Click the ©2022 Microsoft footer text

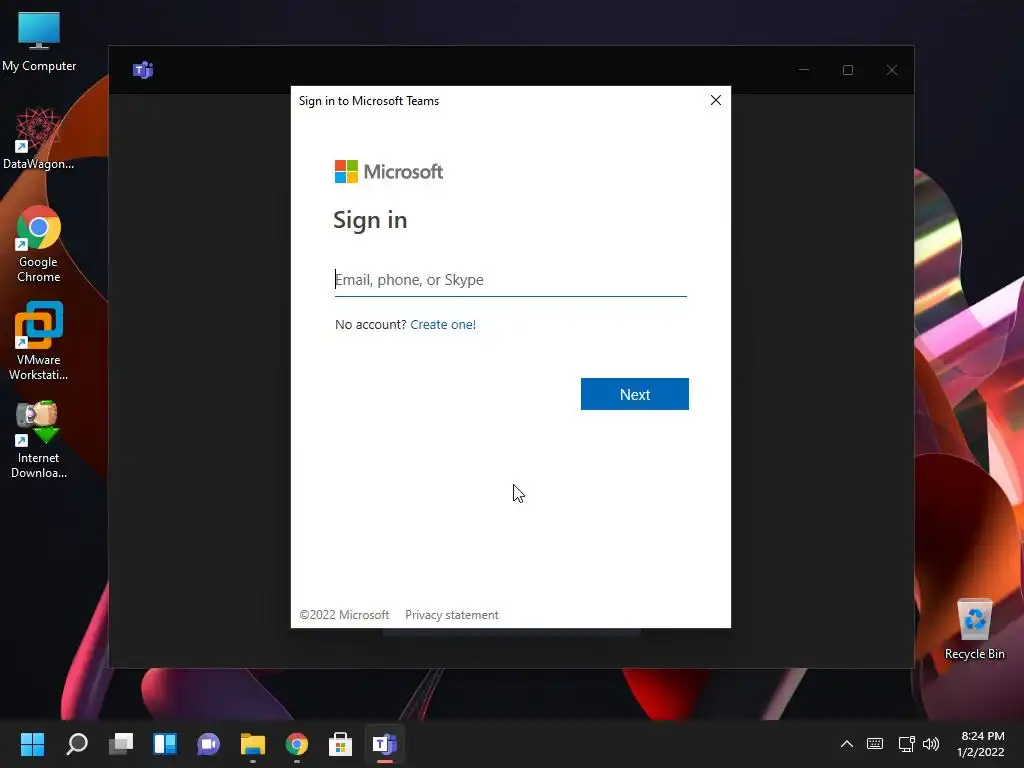[344, 615]
